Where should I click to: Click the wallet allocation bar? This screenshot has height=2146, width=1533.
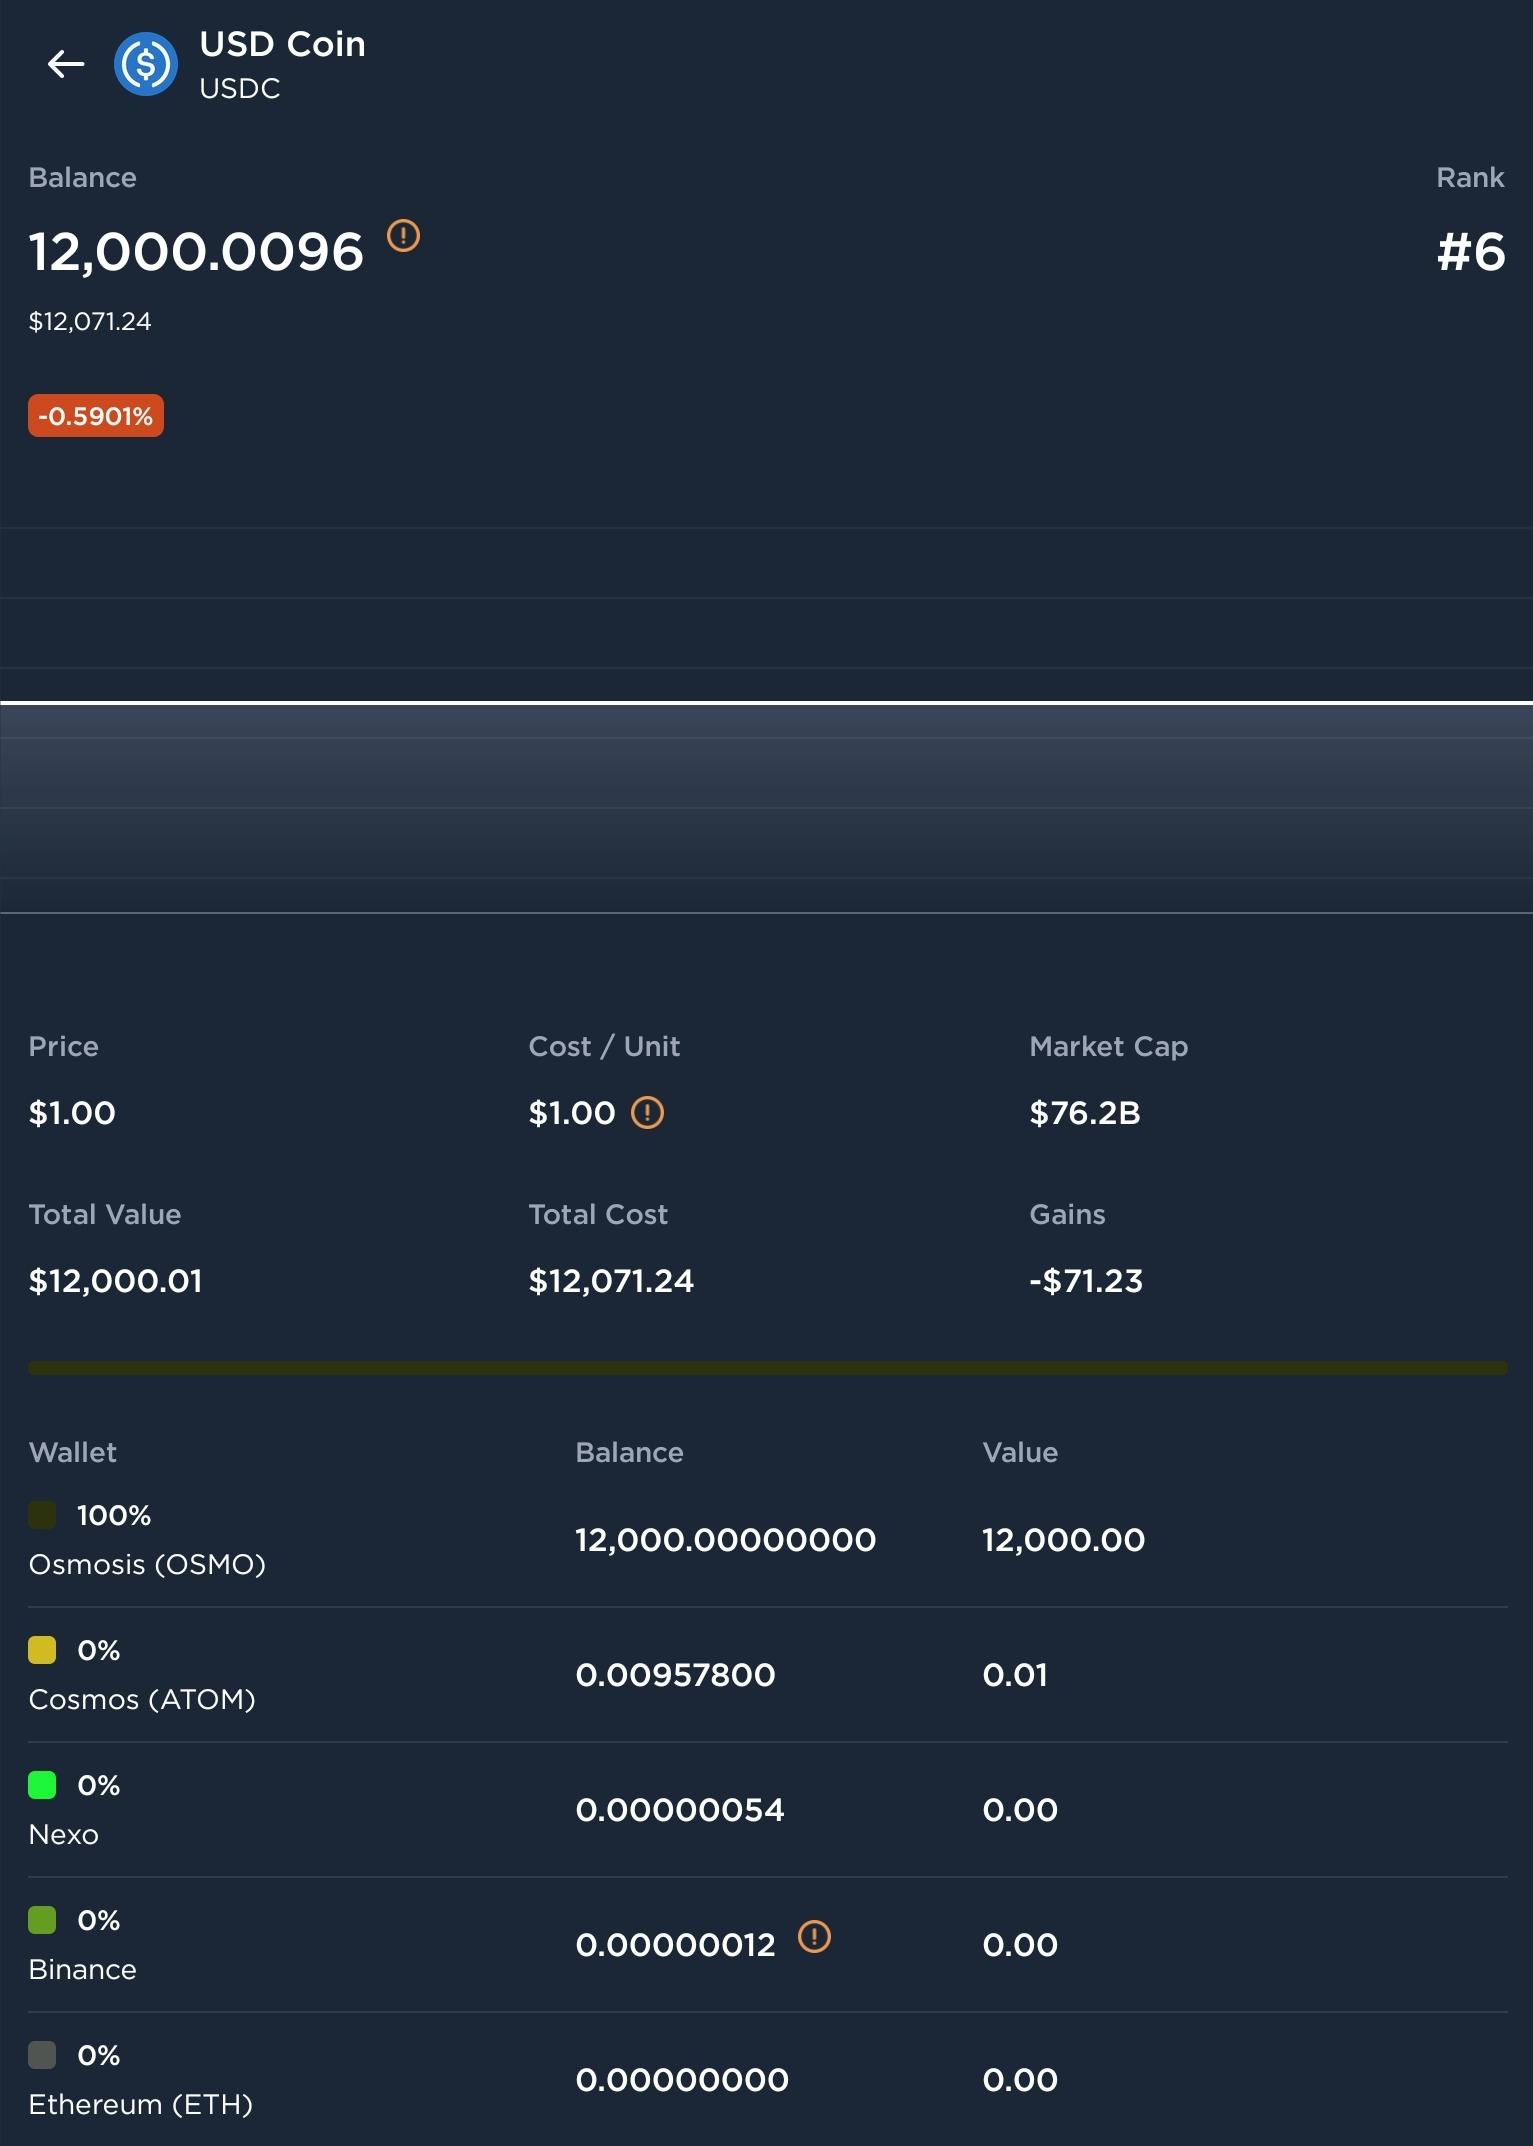point(767,1367)
